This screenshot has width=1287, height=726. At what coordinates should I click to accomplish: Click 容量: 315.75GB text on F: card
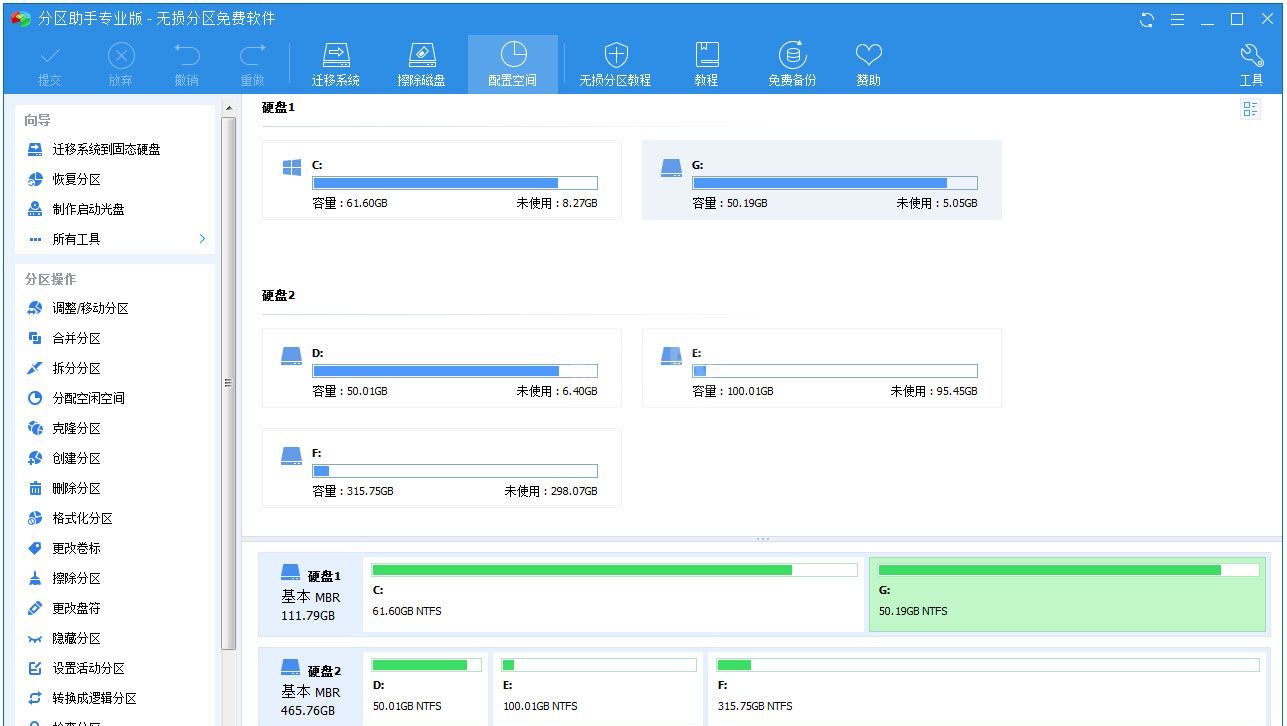[x=353, y=491]
